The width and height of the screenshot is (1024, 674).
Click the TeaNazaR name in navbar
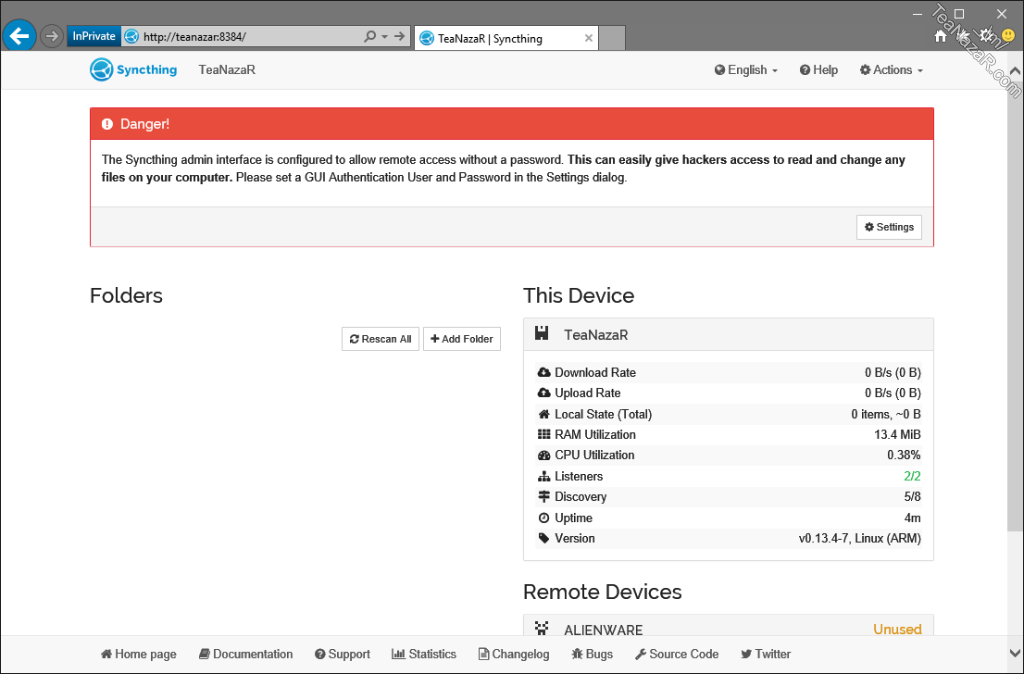tap(227, 70)
